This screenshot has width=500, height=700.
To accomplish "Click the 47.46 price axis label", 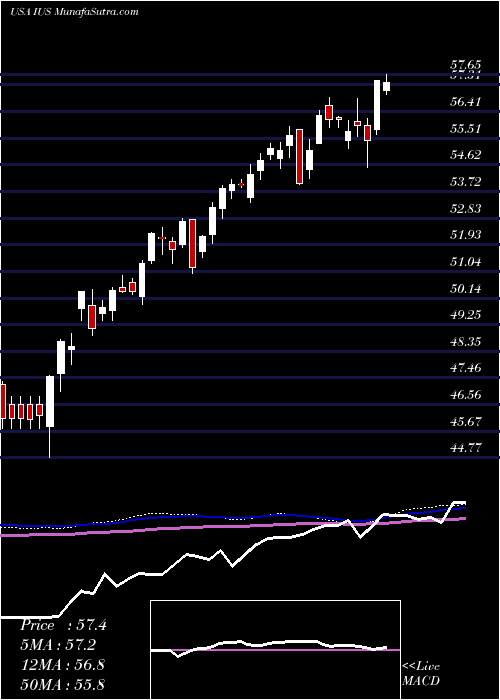I will tap(466, 368).
